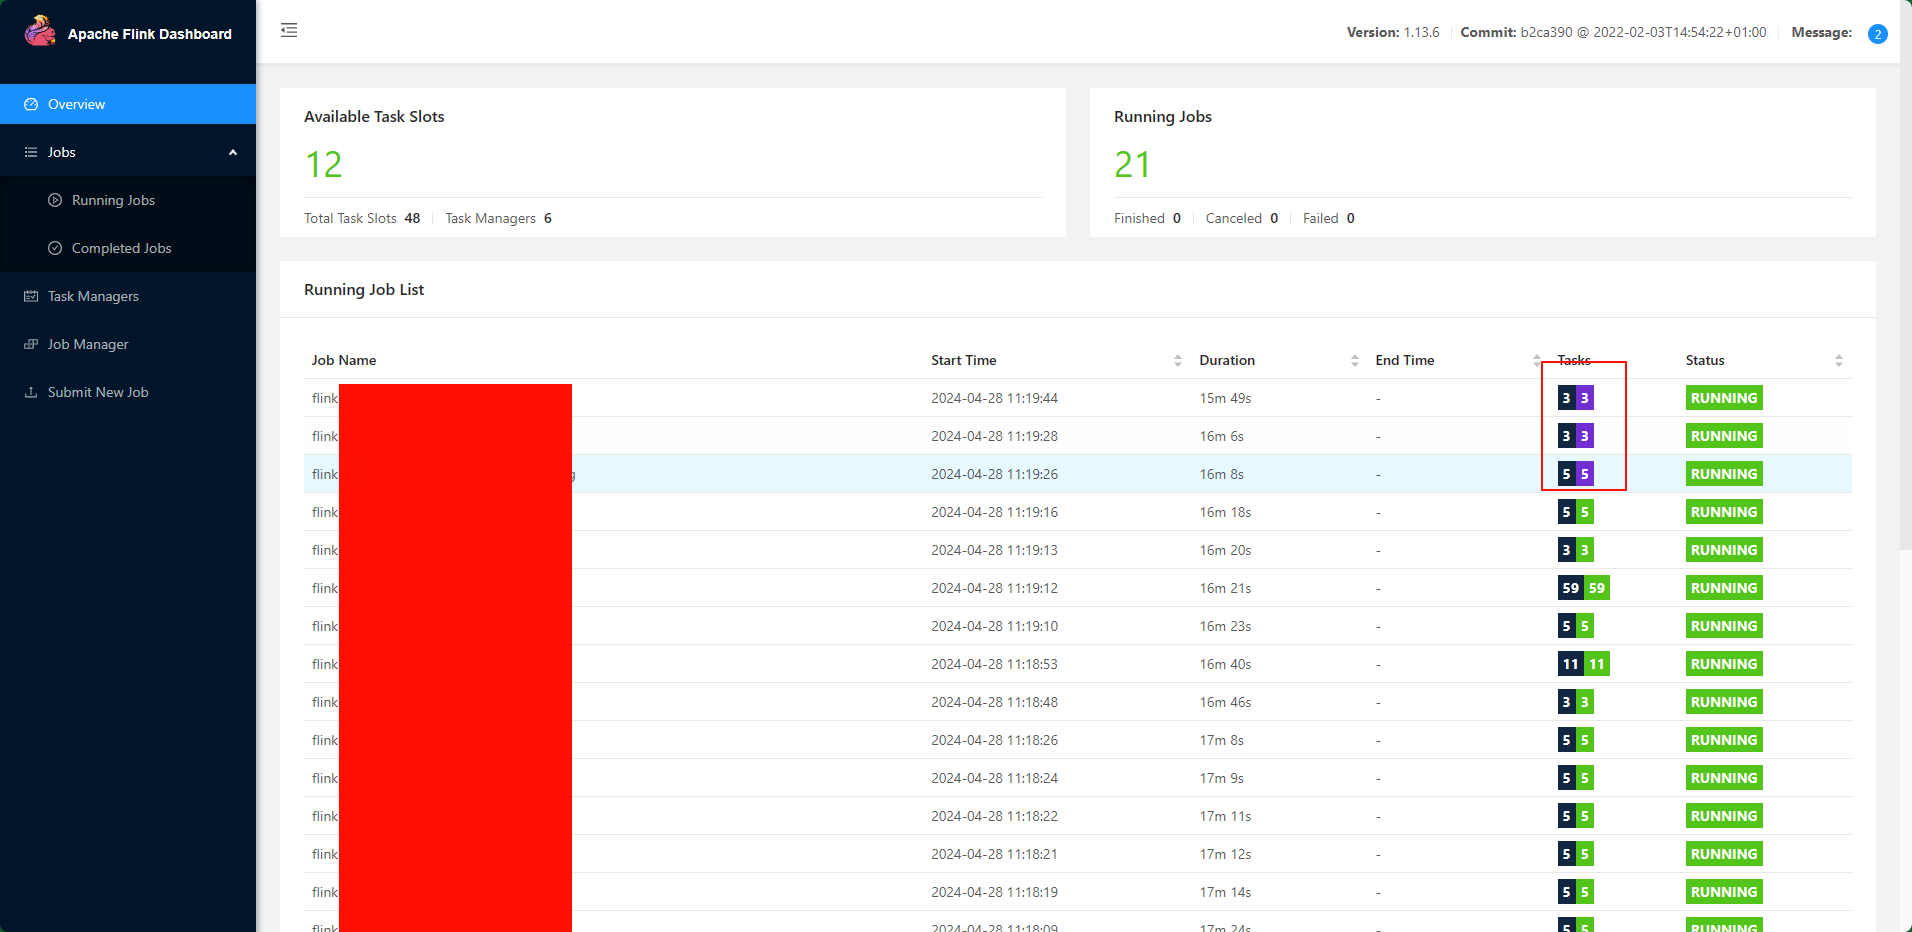Click RUNNING status of 16m 40s job
The height and width of the screenshot is (932, 1912).
pyautogui.click(x=1724, y=664)
